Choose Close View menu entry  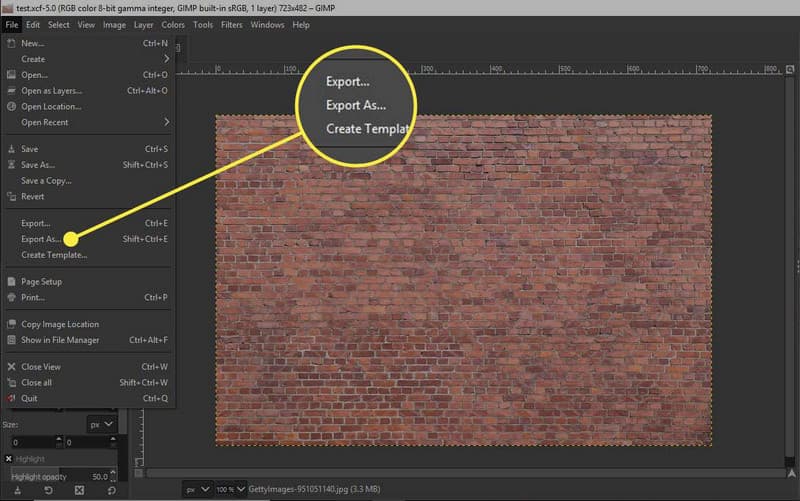[x=88, y=367]
